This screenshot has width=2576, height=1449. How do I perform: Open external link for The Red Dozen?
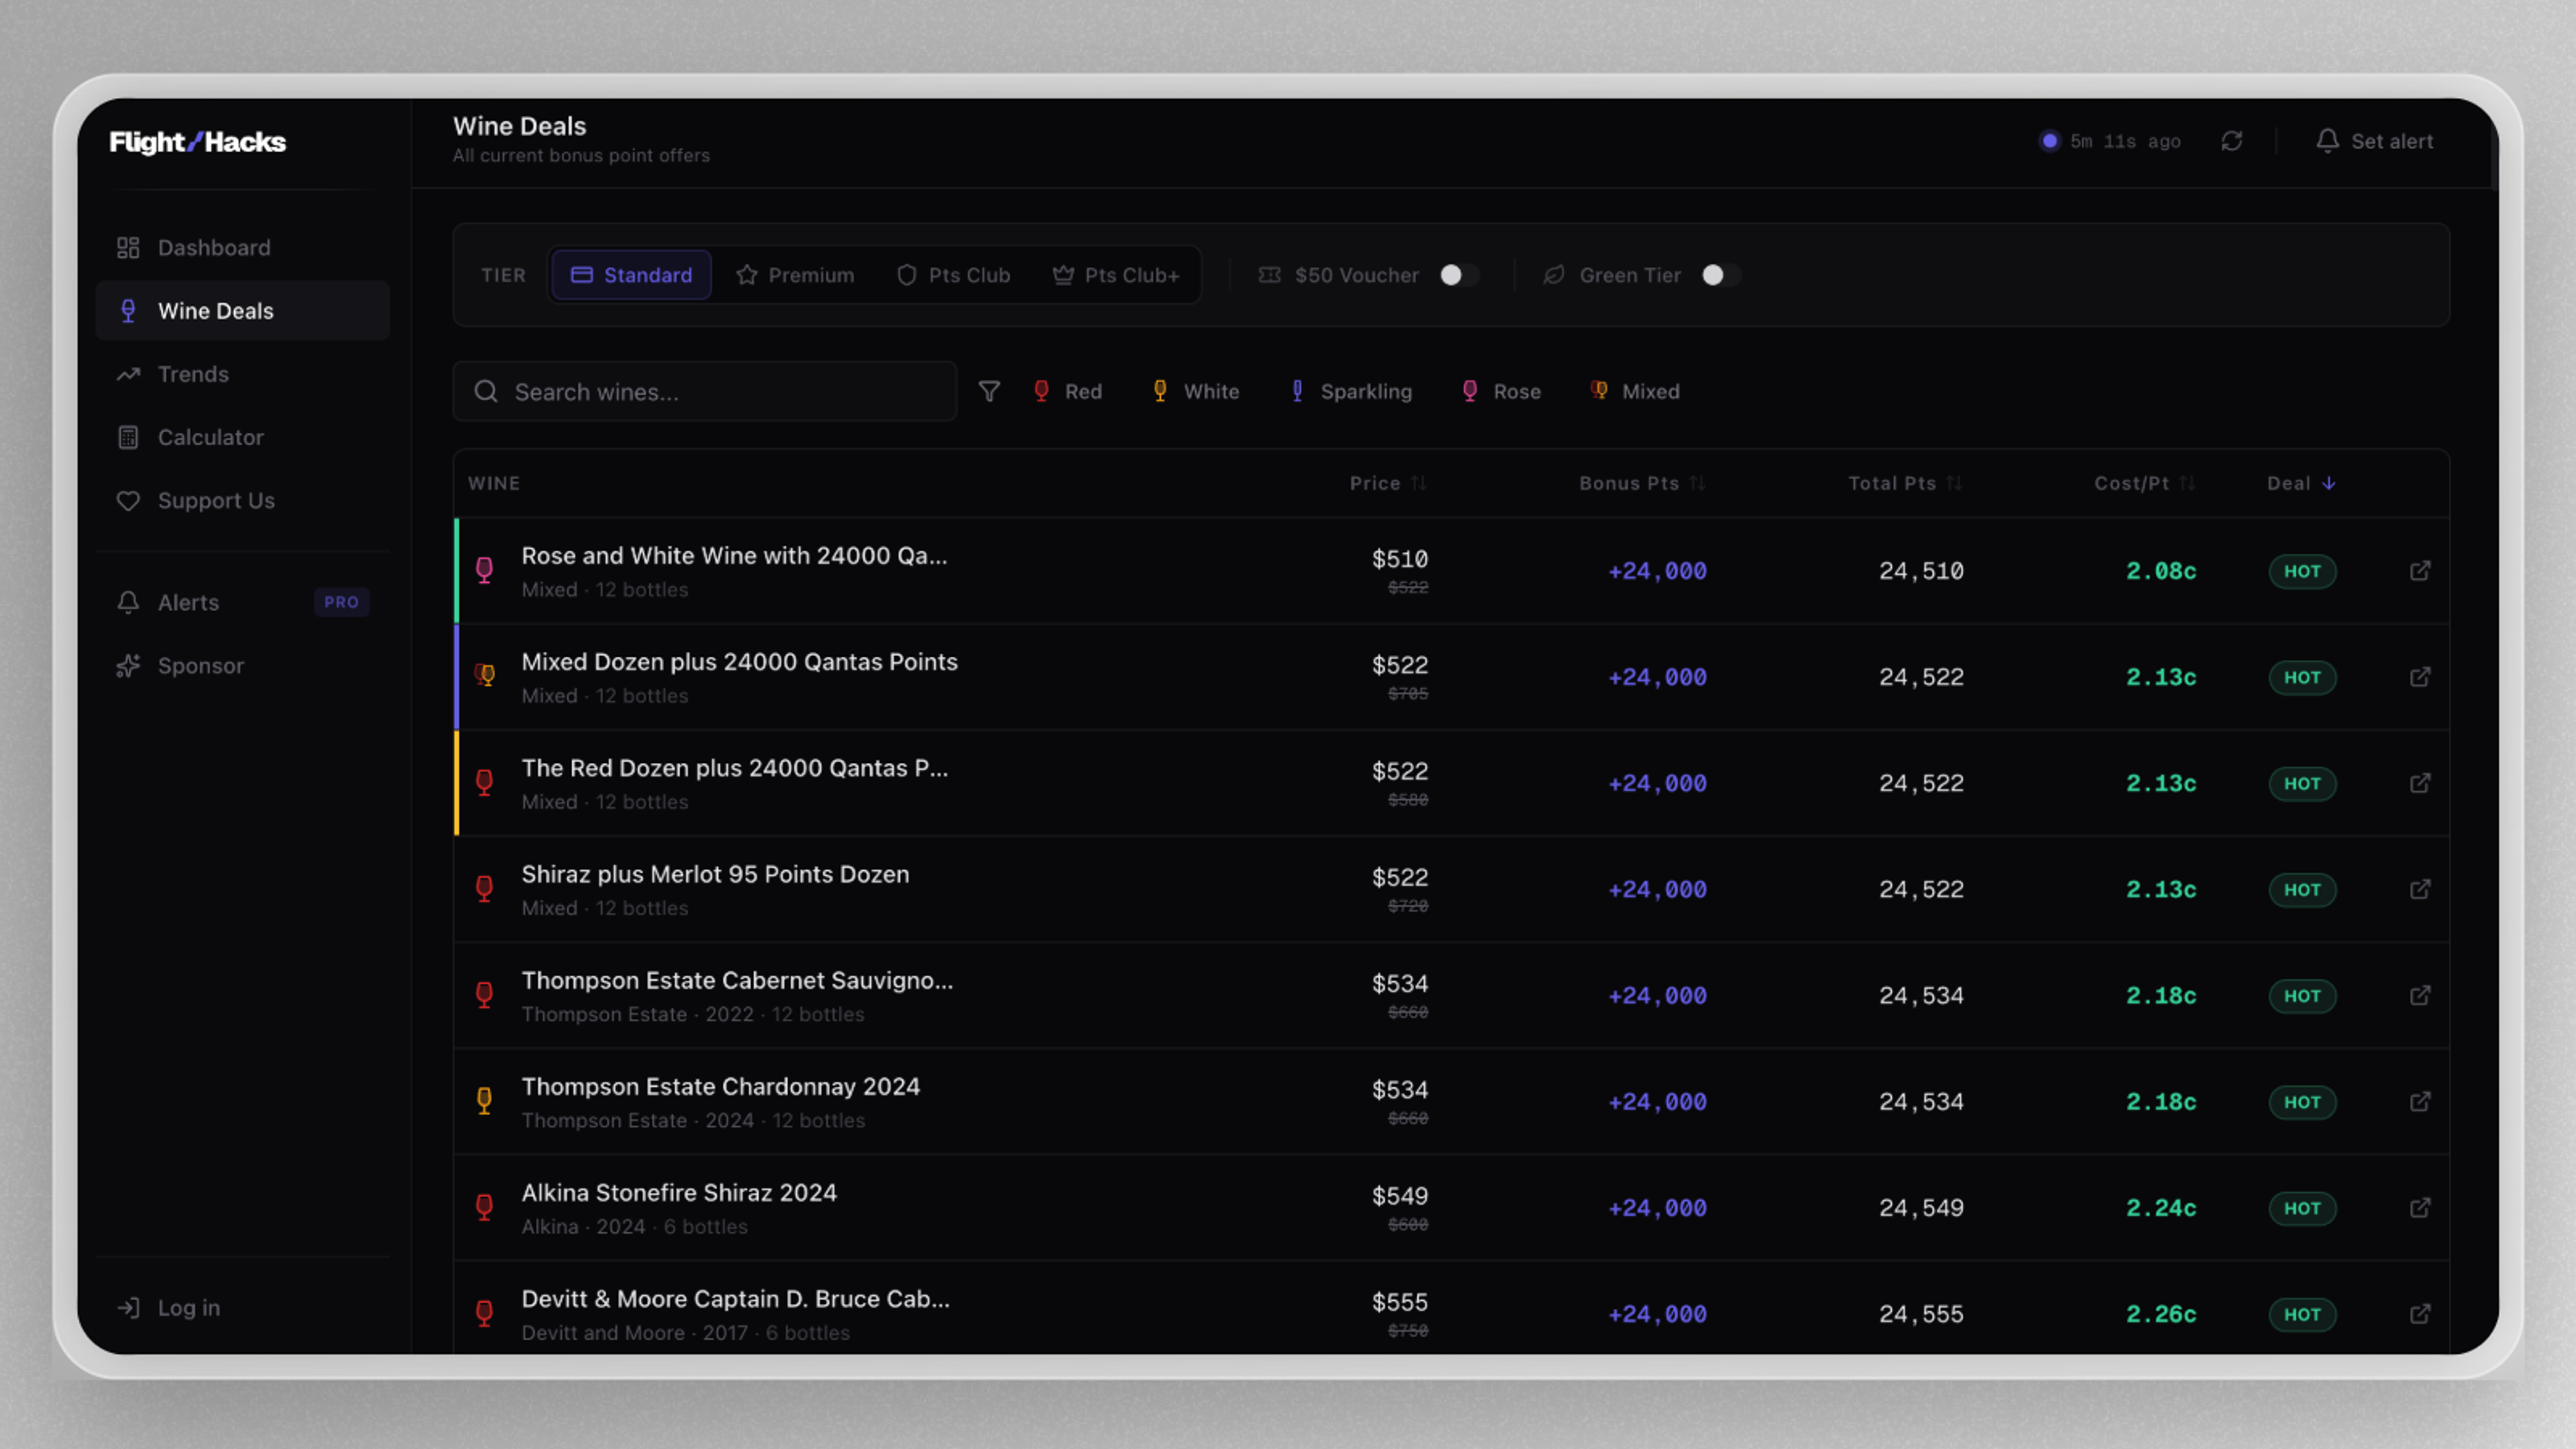[2419, 783]
